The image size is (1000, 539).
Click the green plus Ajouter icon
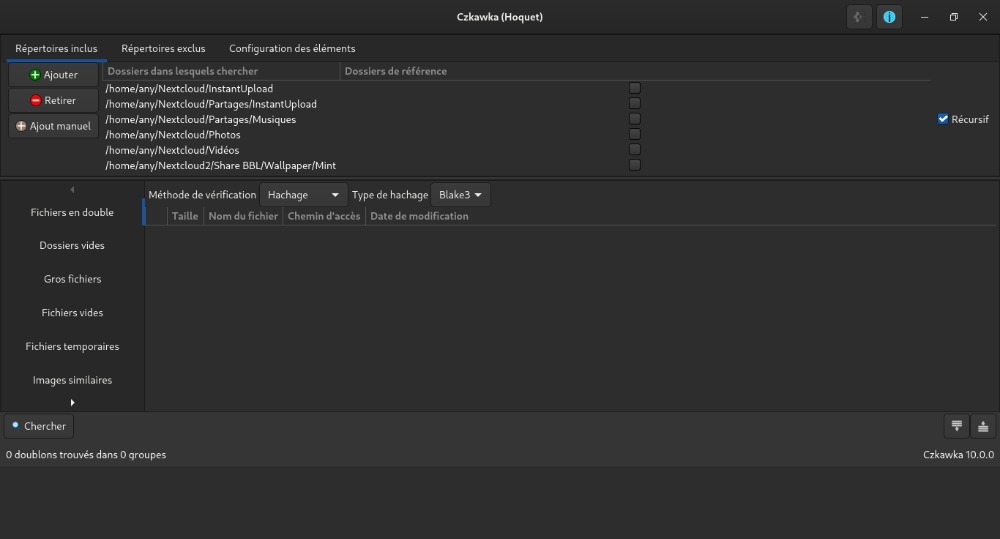(x=35, y=75)
